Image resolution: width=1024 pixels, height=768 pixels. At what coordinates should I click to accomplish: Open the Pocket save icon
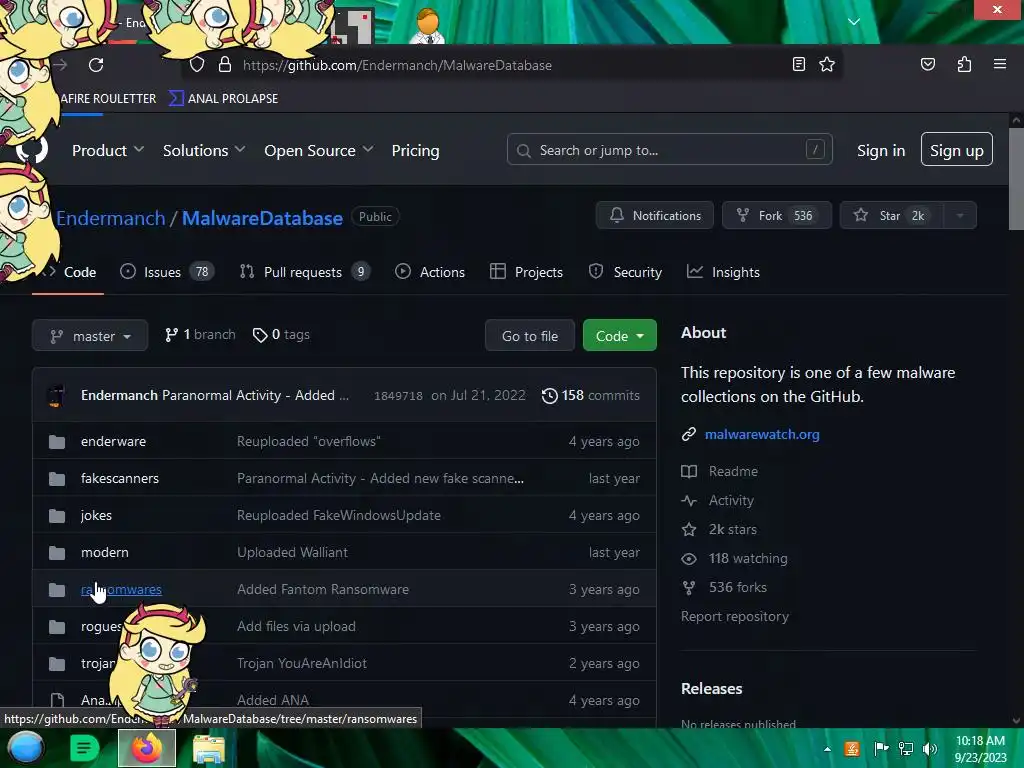pos(927,64)
